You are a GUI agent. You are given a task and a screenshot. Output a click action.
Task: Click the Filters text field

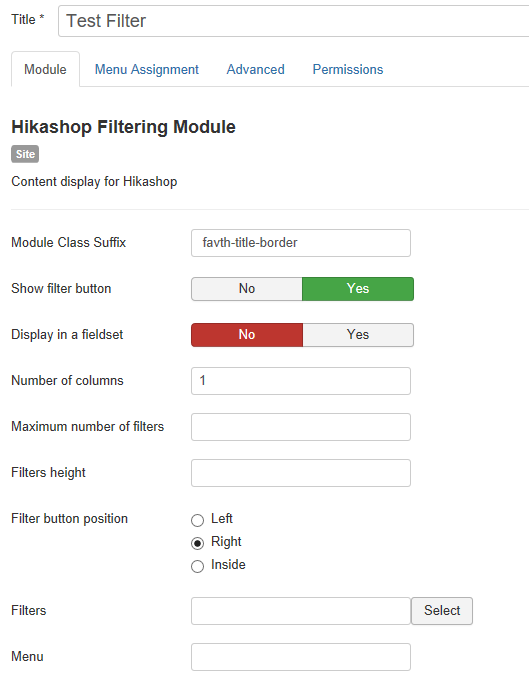point(301,611)
